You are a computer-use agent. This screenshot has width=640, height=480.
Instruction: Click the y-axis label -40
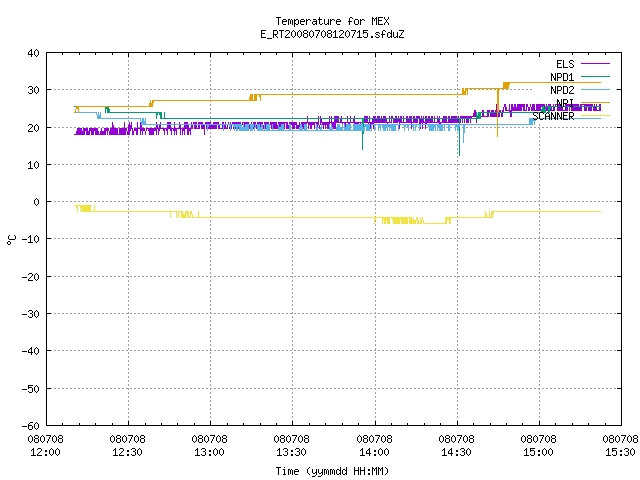click(x=31, y=351)
